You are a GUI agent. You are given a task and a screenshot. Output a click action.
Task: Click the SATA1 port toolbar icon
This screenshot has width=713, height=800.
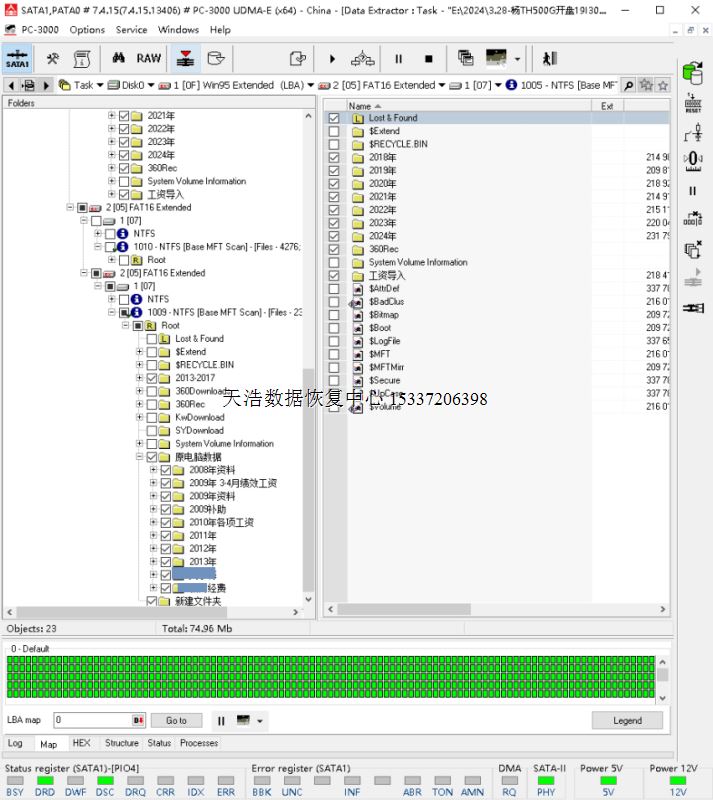pyautogui.click(x=17, y=59)
